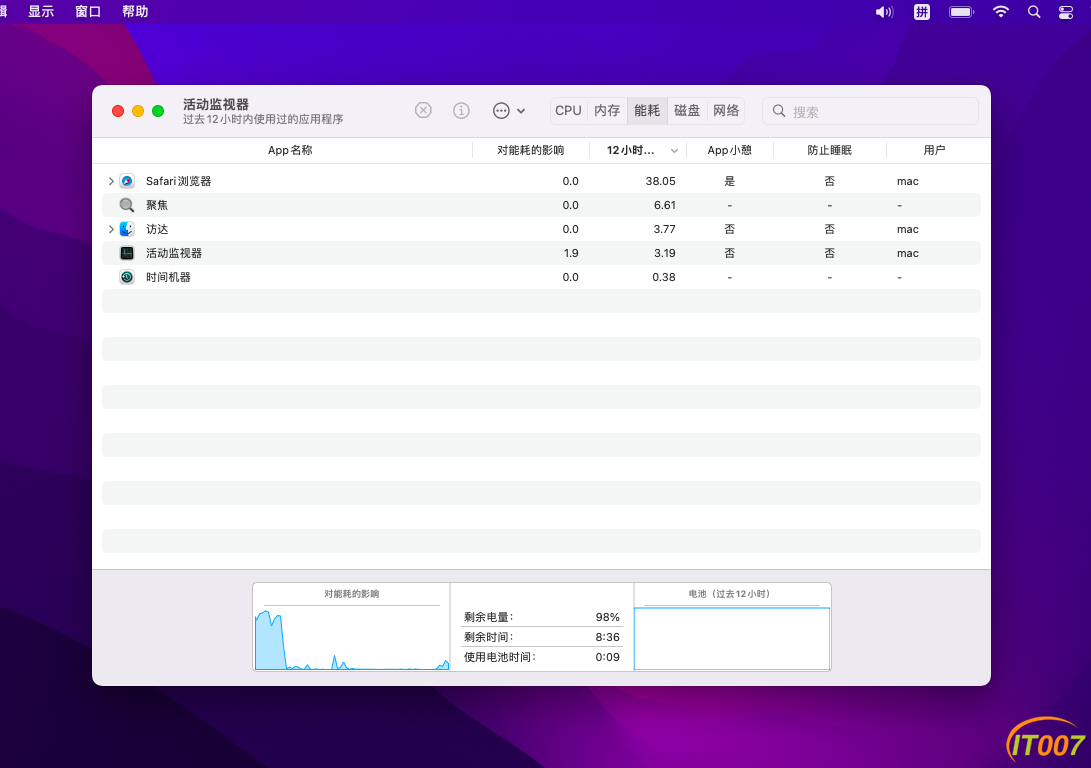The width and height of the screenshot is (1091, 768).
Task: Click the 时间机器 icon
Action: pos(127,277)
